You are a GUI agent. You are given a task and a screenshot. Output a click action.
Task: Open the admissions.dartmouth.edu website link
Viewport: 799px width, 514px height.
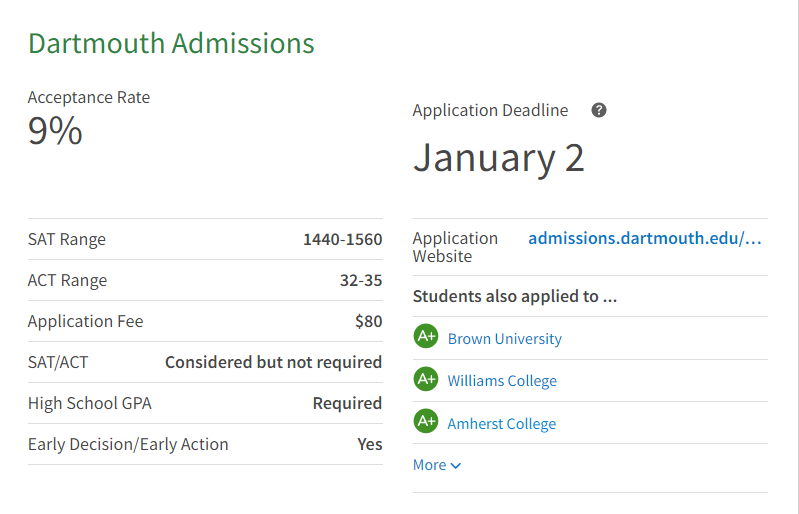click(x=645, y=238)
